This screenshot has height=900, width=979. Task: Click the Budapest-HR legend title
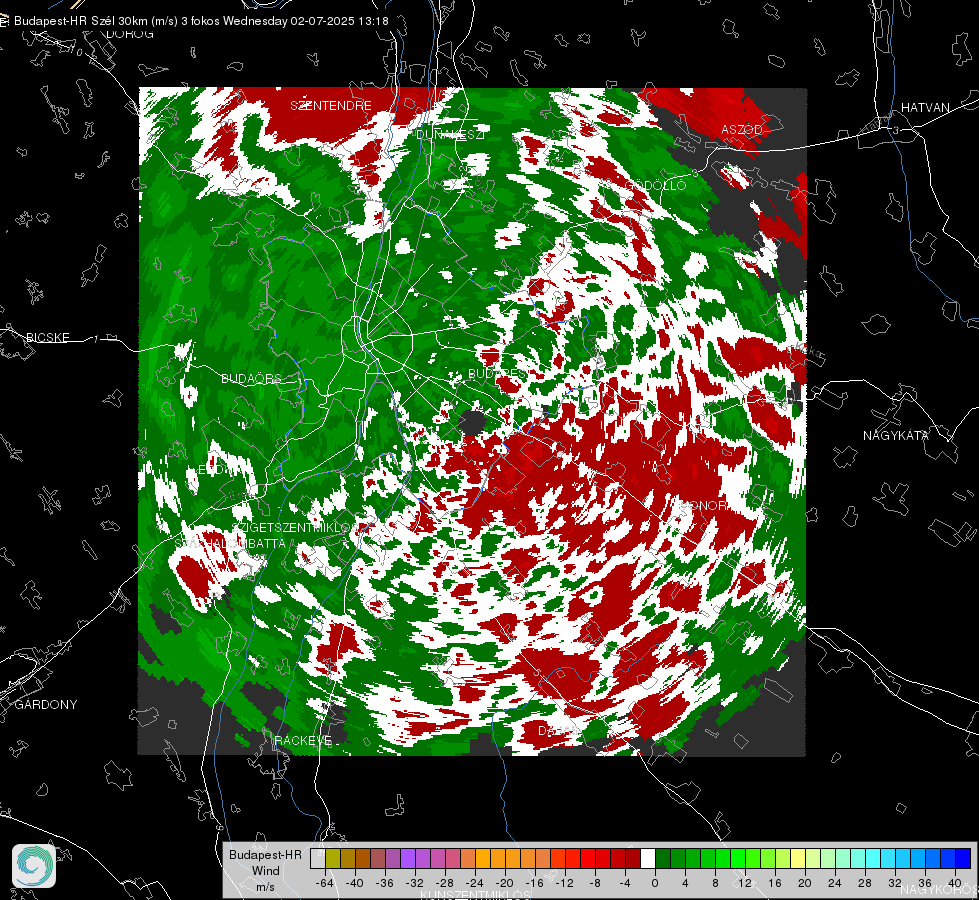[265, 854]
